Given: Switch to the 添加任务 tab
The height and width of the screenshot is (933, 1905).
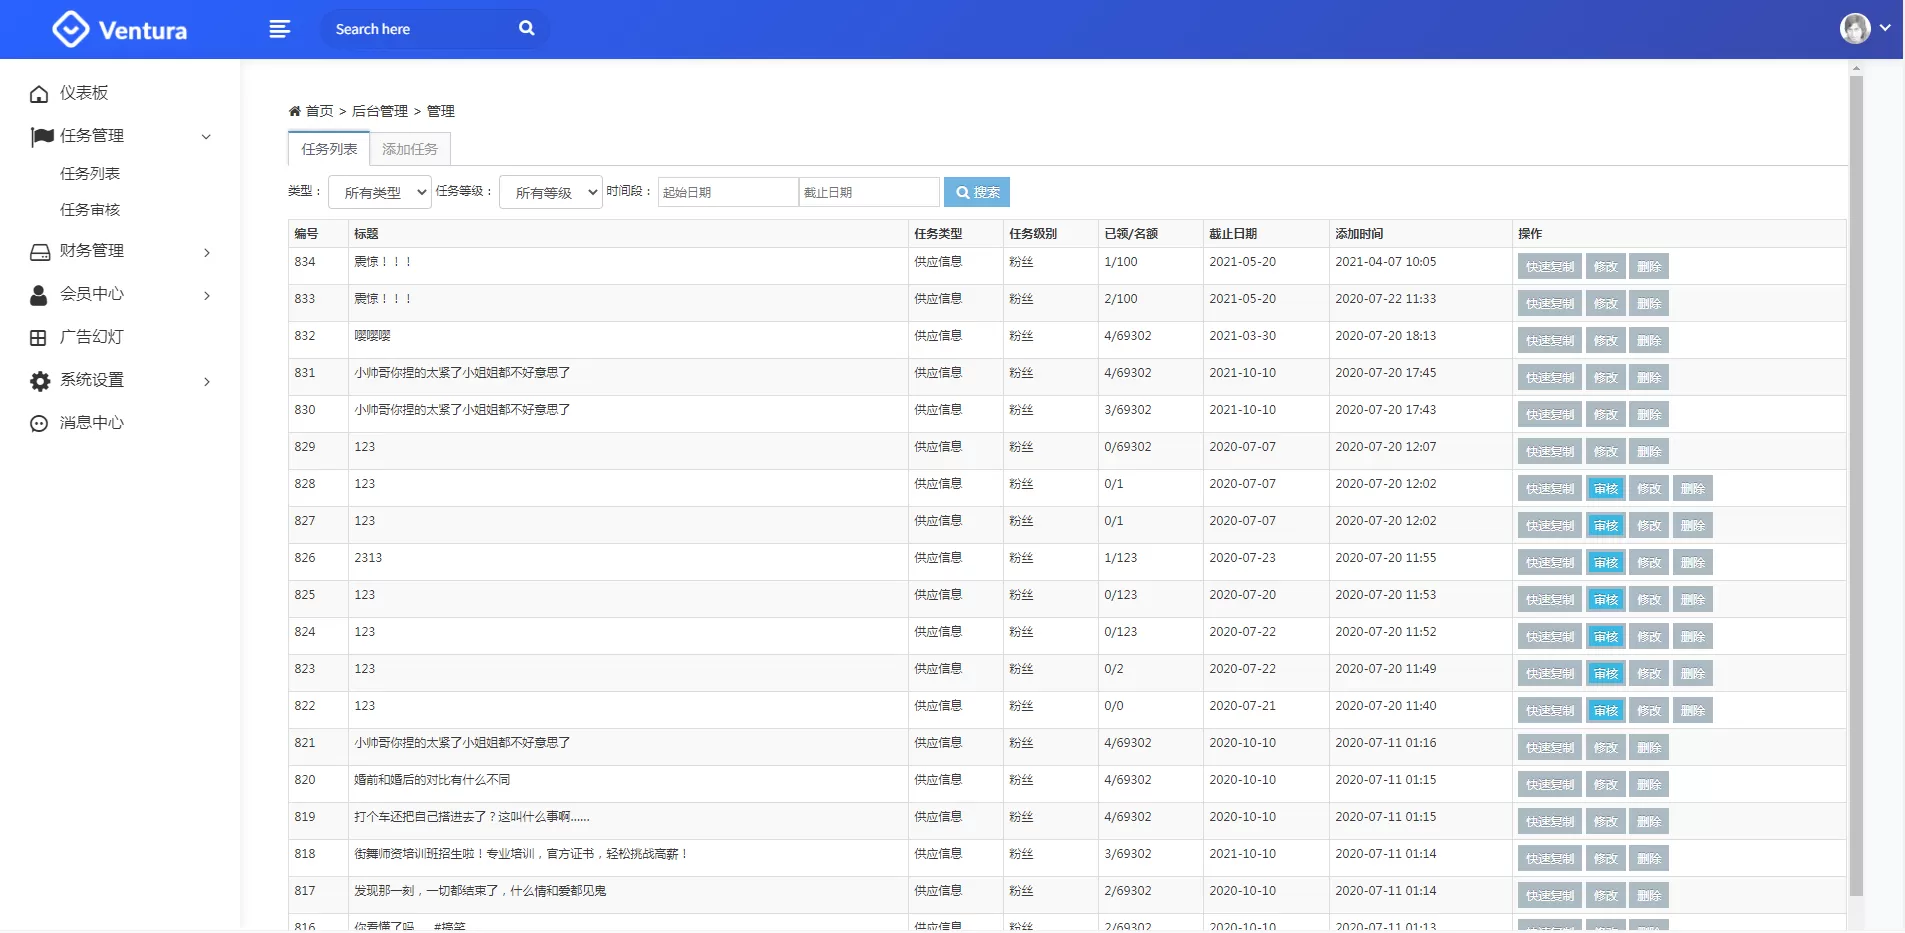Looking at the screenshot, I should click(410, 149).
